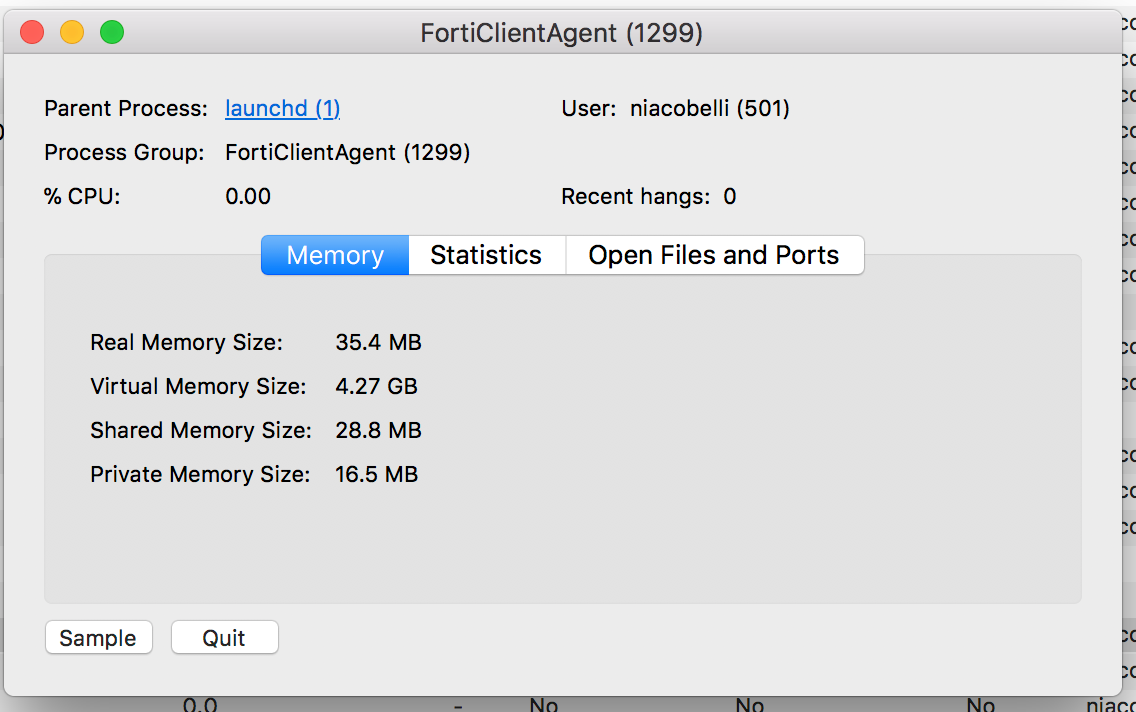The image size is (1136, 712).
Task: Click the Real Memory Size label
Action: 186,342
